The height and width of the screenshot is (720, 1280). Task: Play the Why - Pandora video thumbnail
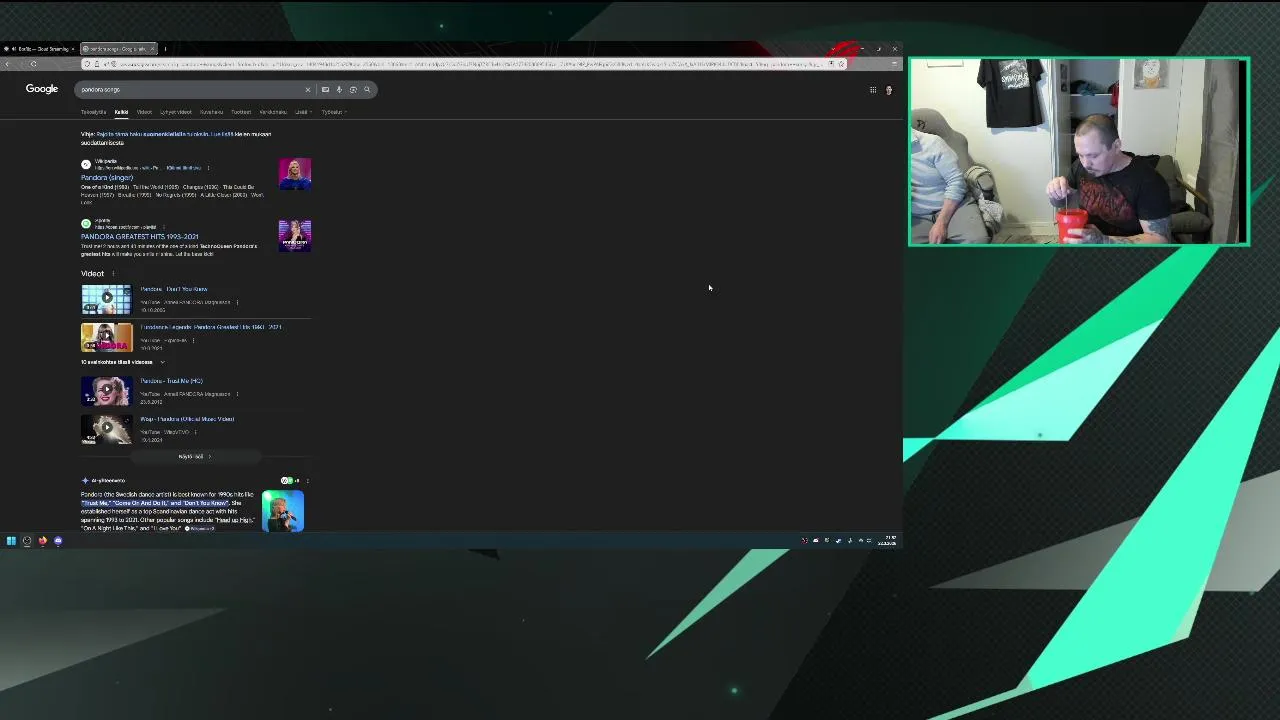[x=106, y=429]
